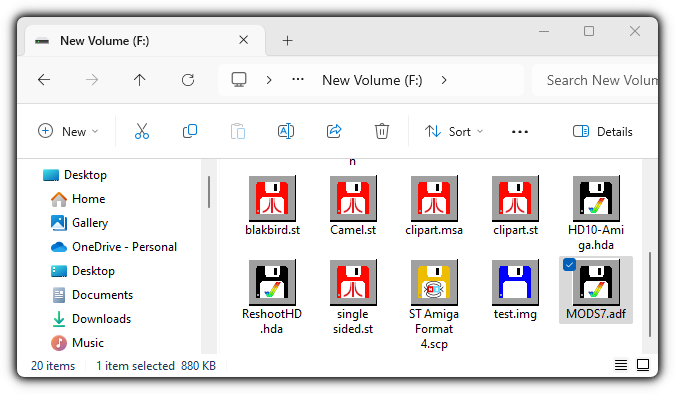Add a new tab
The image size is (675, 394).
[287, 40]
